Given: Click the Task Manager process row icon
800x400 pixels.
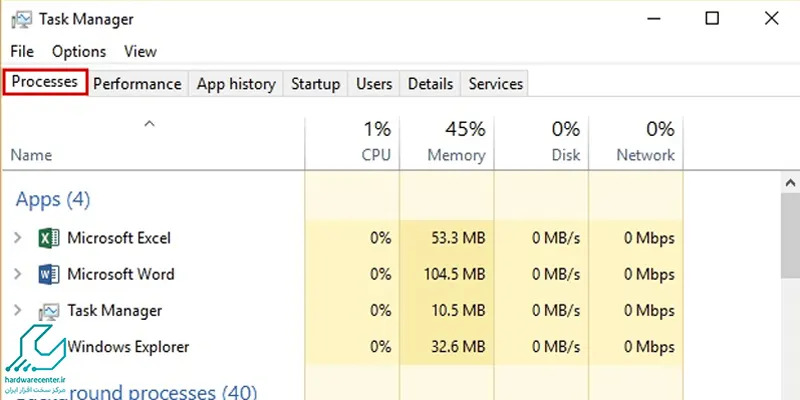Looking at the screenshot, I should (49, 311).
